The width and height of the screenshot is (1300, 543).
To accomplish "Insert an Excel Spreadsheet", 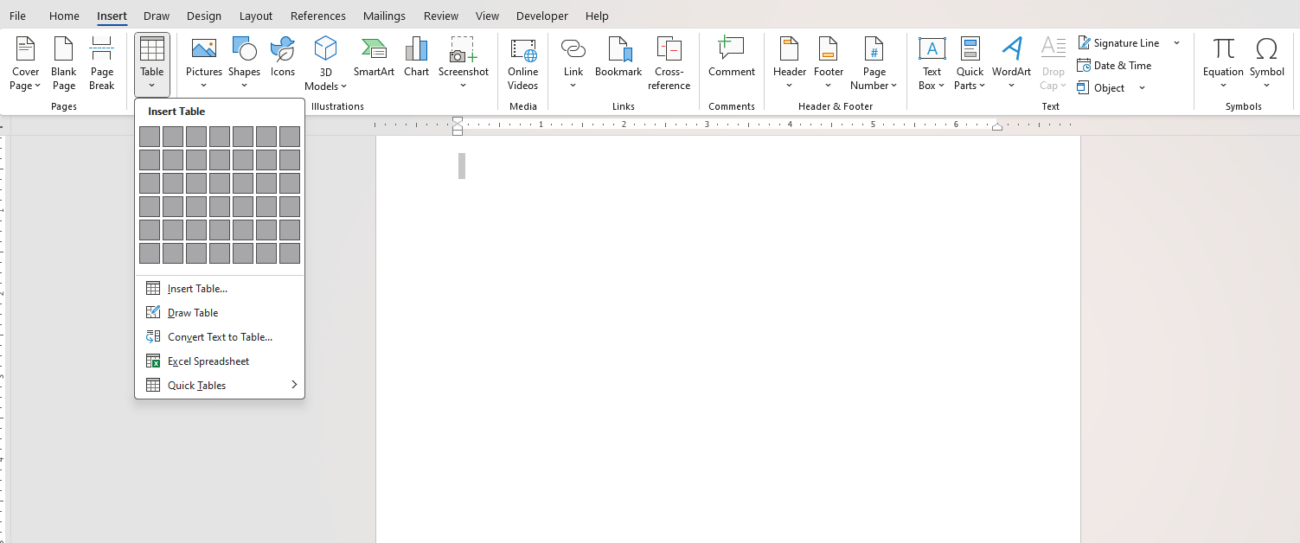I will tap(220, 361).
